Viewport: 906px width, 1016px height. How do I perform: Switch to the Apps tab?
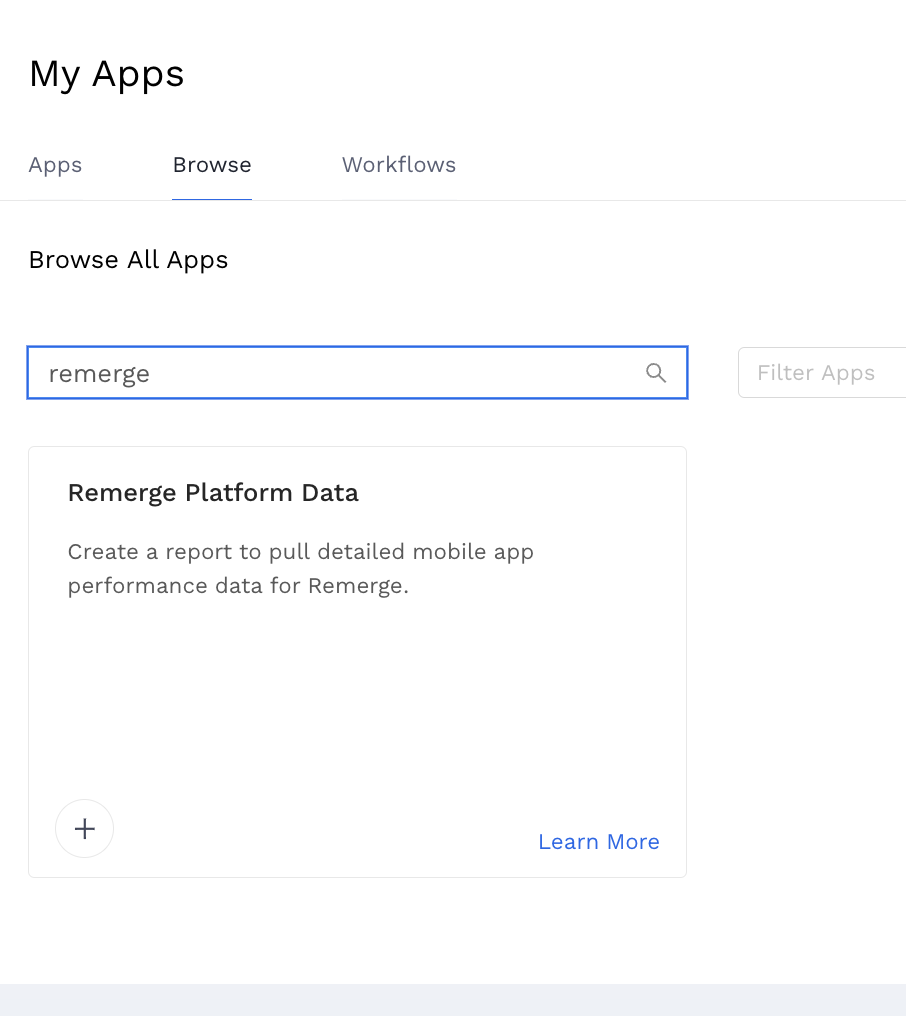click(x=55, y=165)
